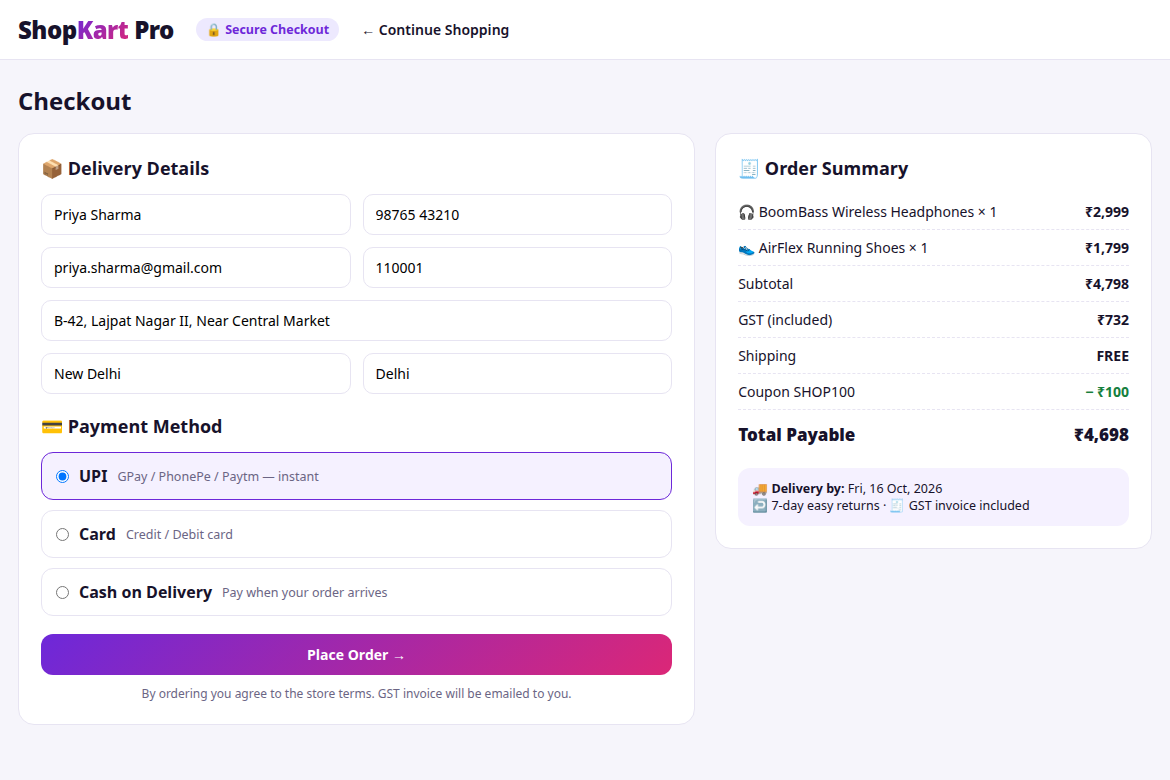Click the 7-day easy returns text
The image size is (1170, 780).
(x=825, y=506)
